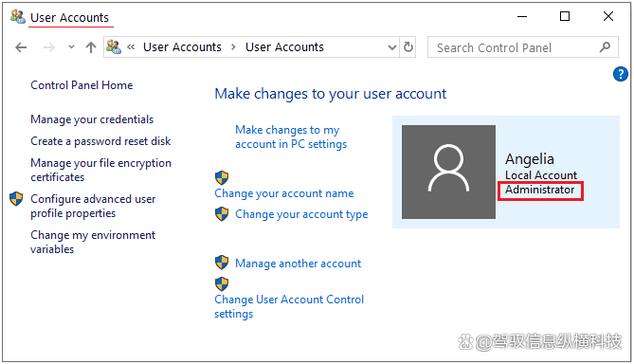
Task: Click the first User Accounts breadcrumb
Action: coord(182,47)
